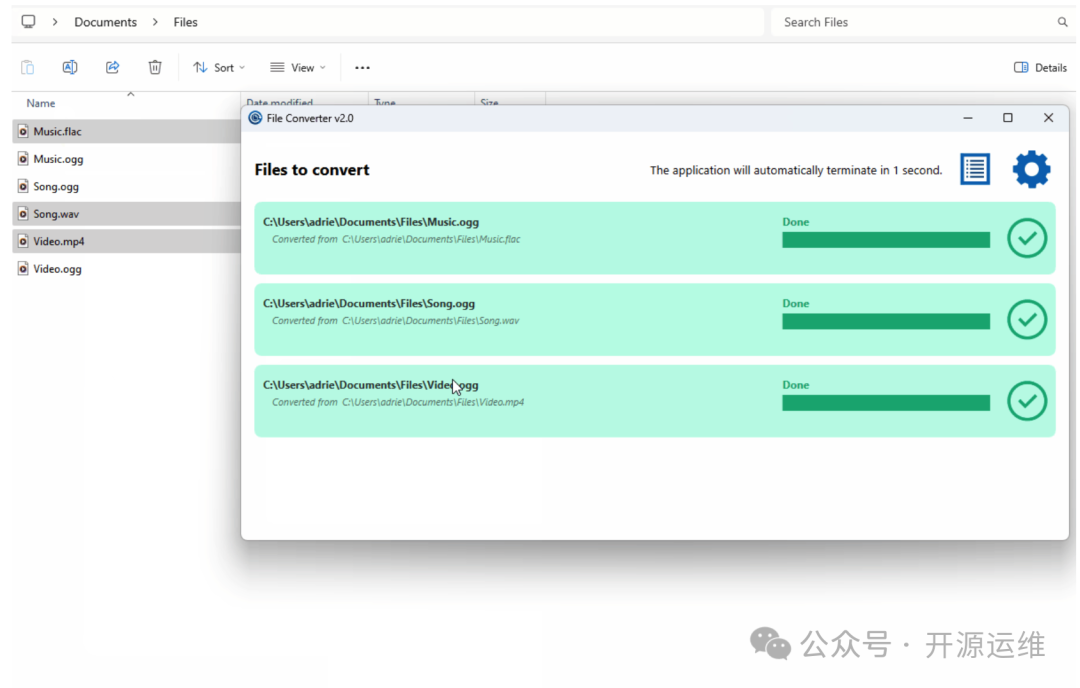
Task: Click the paste icon in Explorer toolbar
Action: click(x=28, y=67)
